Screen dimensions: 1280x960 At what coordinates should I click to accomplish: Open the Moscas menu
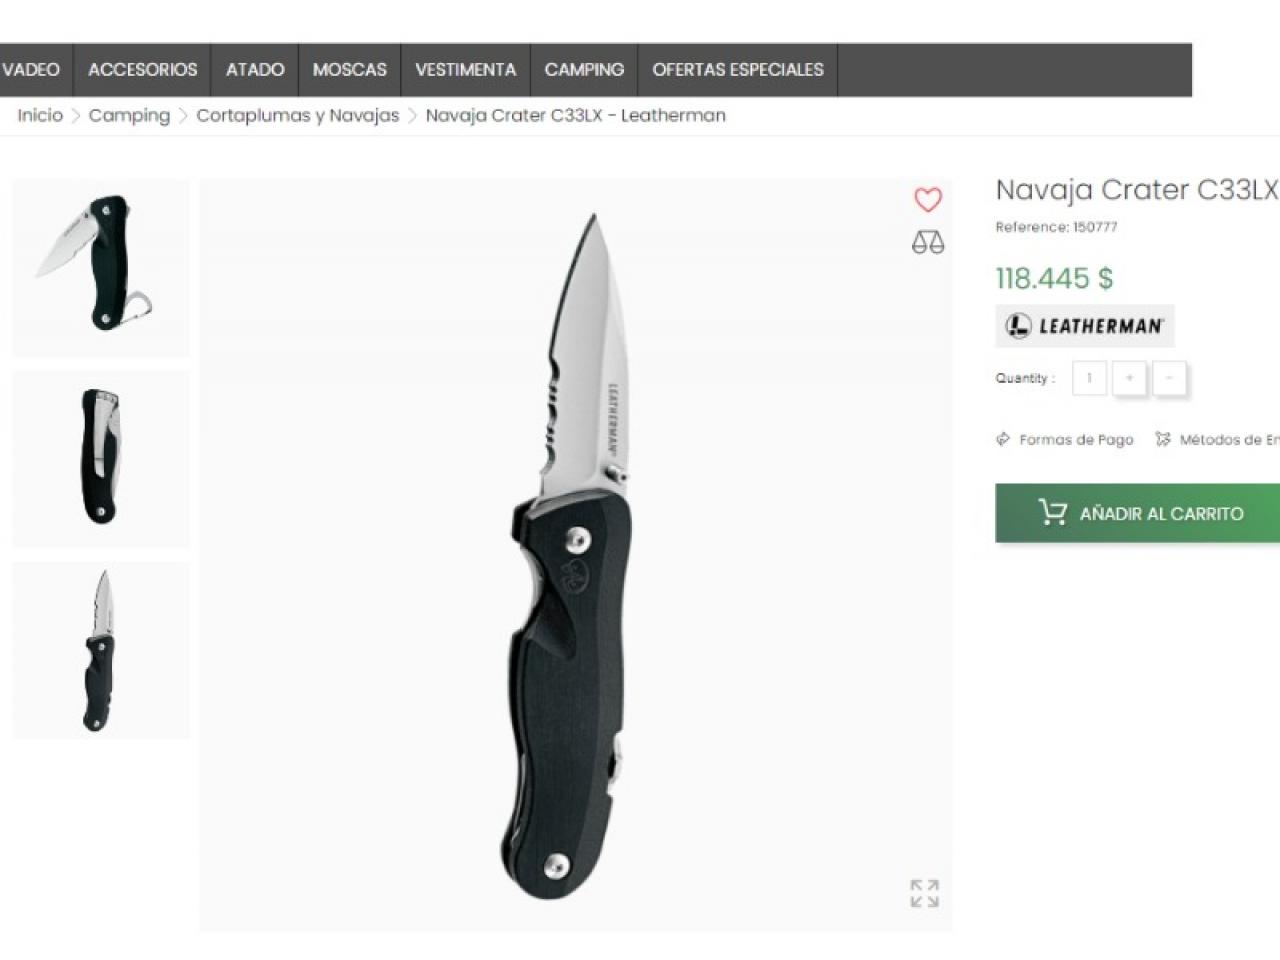350,70
